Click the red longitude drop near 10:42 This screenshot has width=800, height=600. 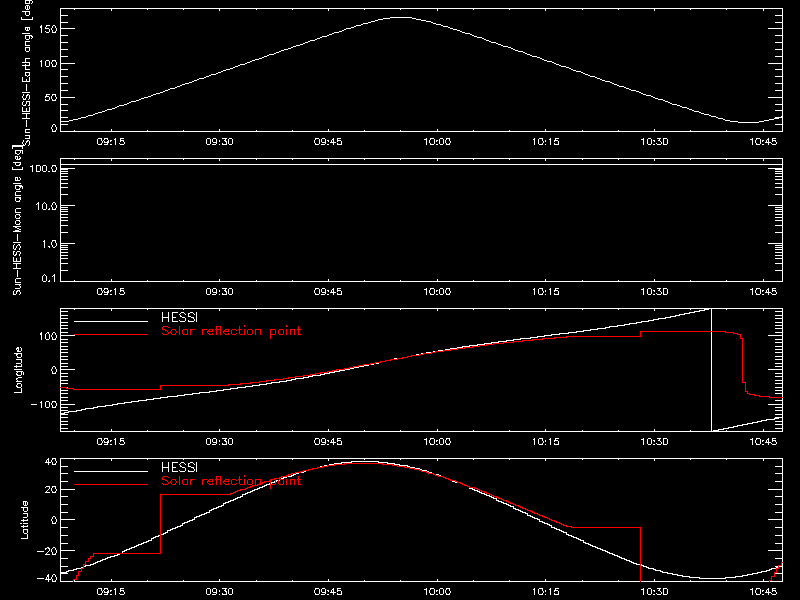click(743, 360)
